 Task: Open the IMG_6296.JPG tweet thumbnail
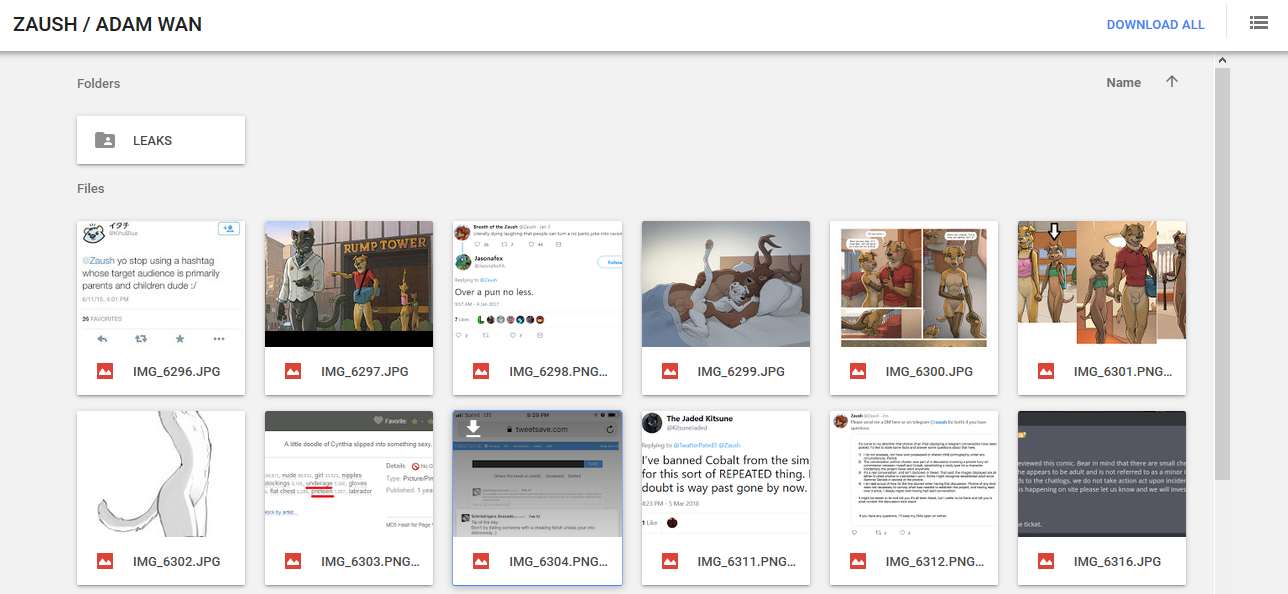tap(161, 284)
